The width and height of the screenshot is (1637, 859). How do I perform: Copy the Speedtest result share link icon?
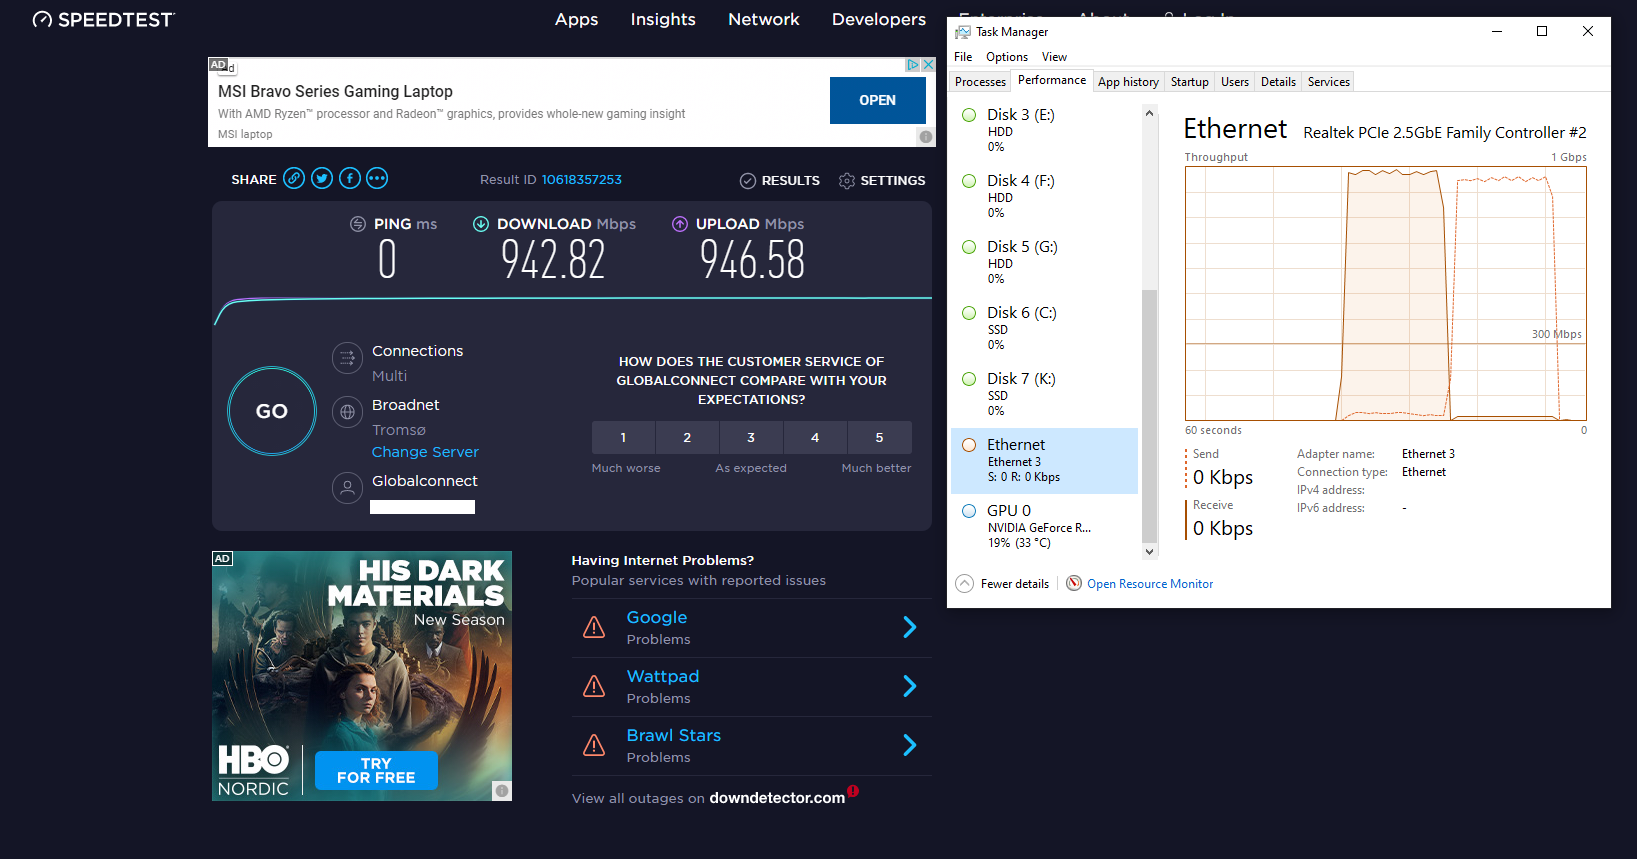pos(294,179)
